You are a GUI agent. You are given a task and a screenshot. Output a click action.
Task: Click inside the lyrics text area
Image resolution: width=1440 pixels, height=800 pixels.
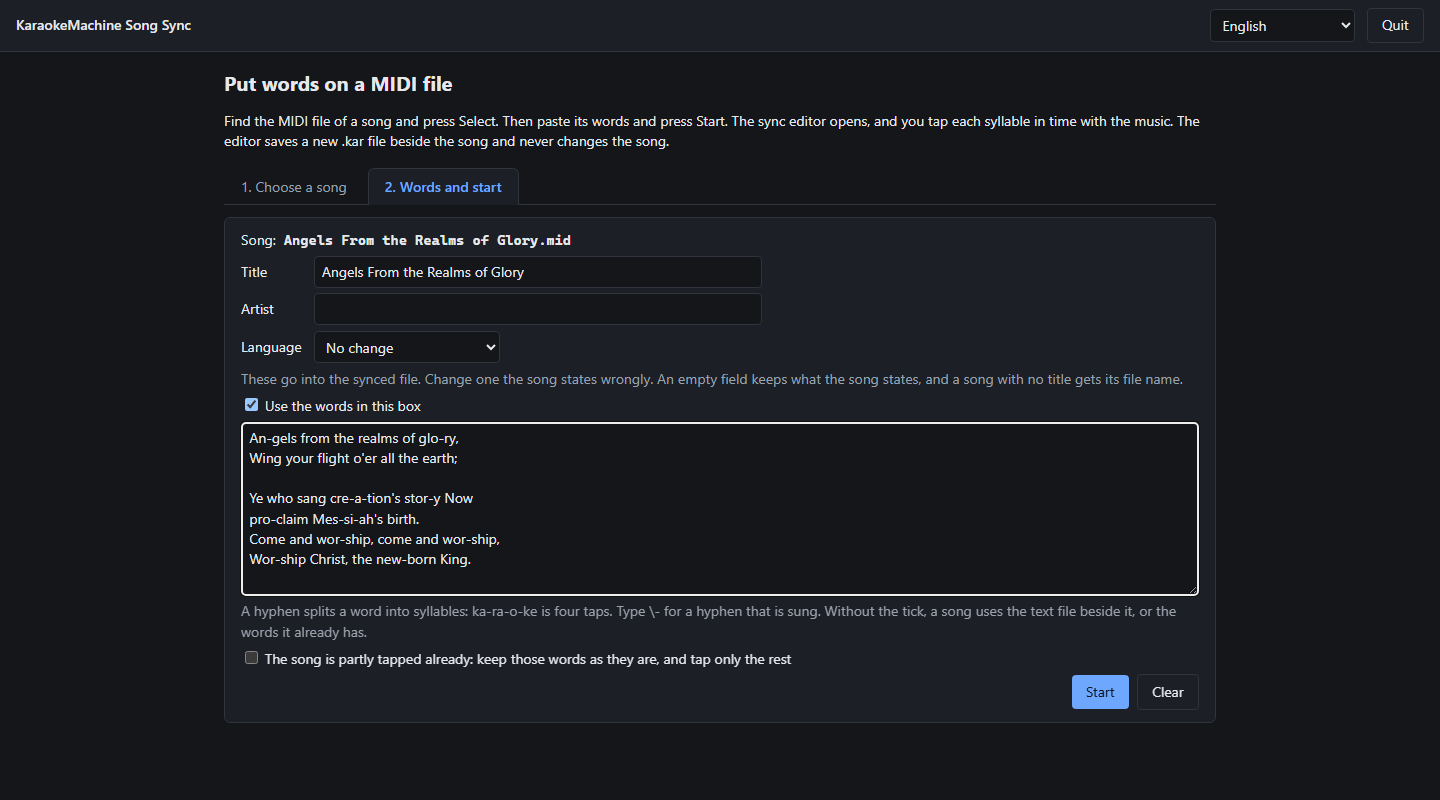pyautogui.click(x=720, y=509)
